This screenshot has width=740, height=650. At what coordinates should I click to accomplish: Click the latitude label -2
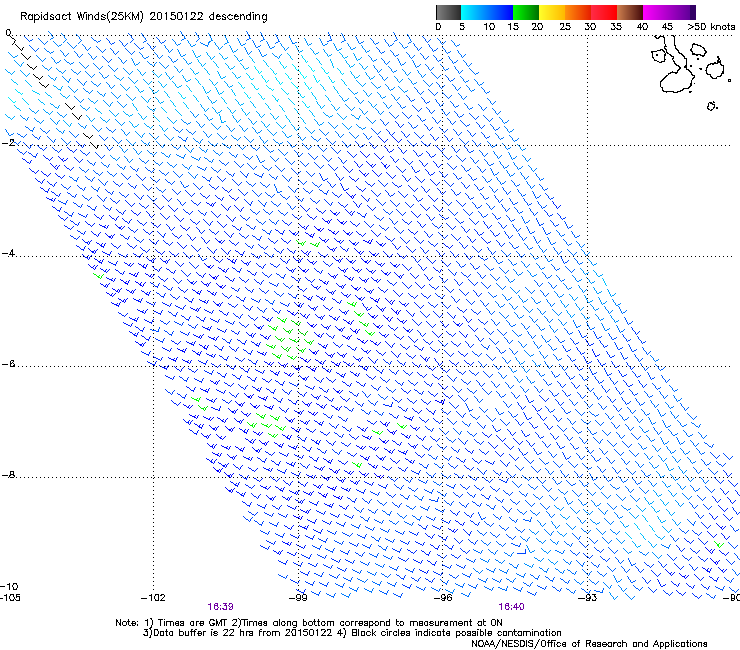tap(8, 143)
